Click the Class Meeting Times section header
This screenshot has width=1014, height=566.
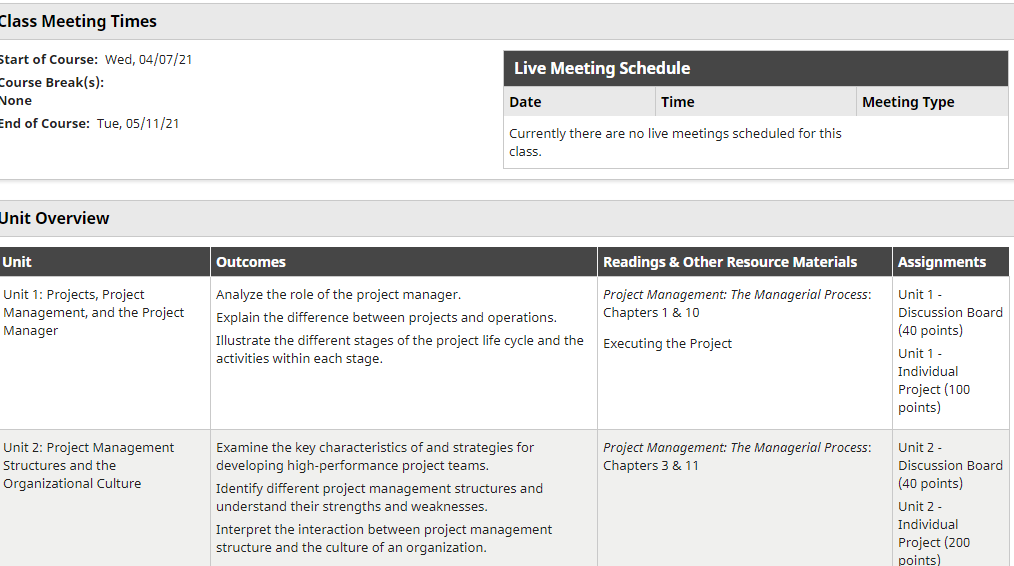(507, 21)
